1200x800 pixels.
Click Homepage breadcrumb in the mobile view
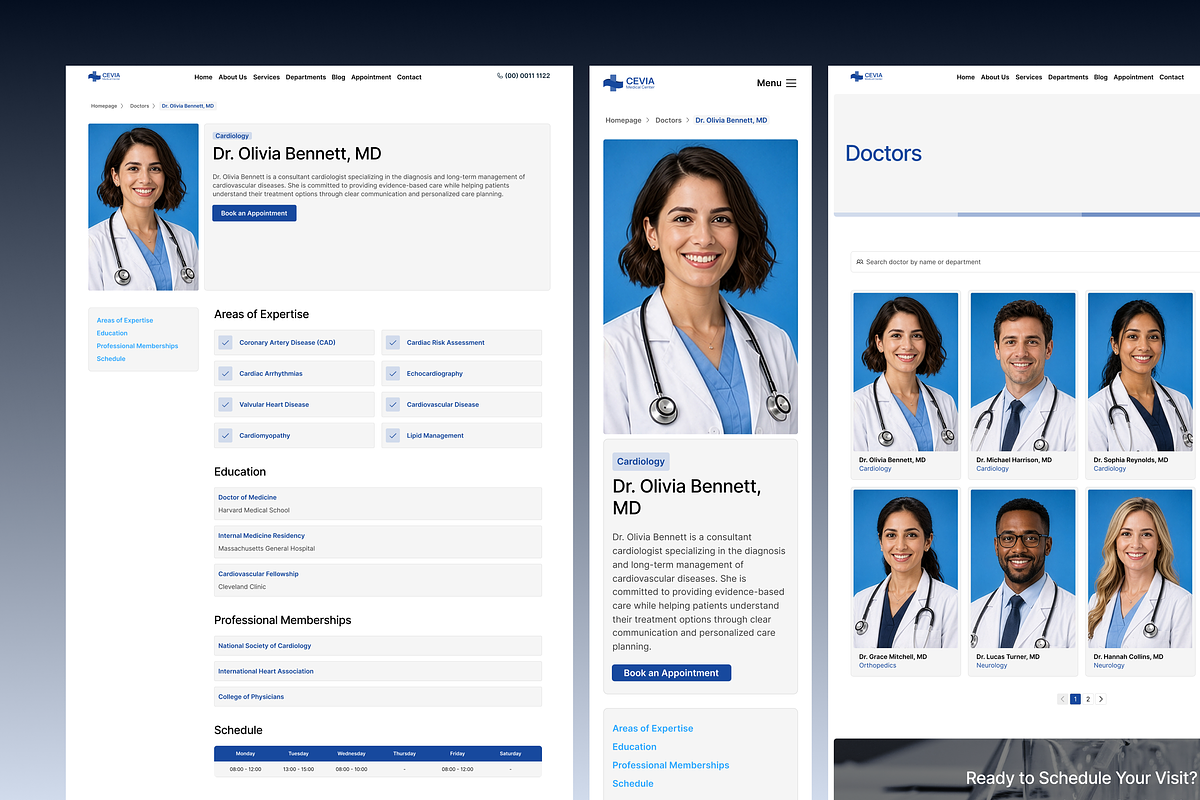[623, 120]
